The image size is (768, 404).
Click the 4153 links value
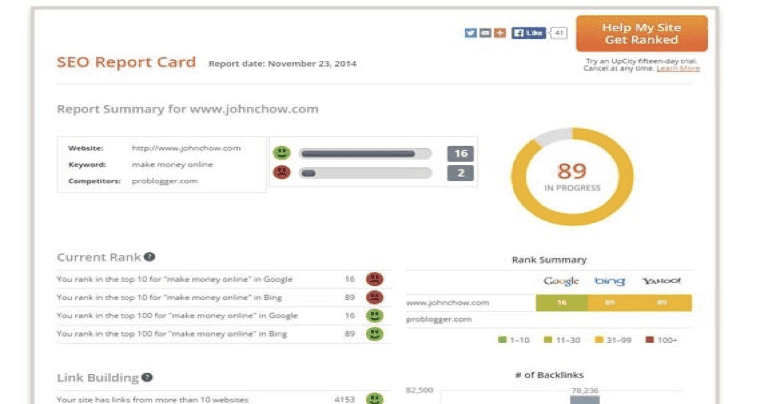[344, 400]
